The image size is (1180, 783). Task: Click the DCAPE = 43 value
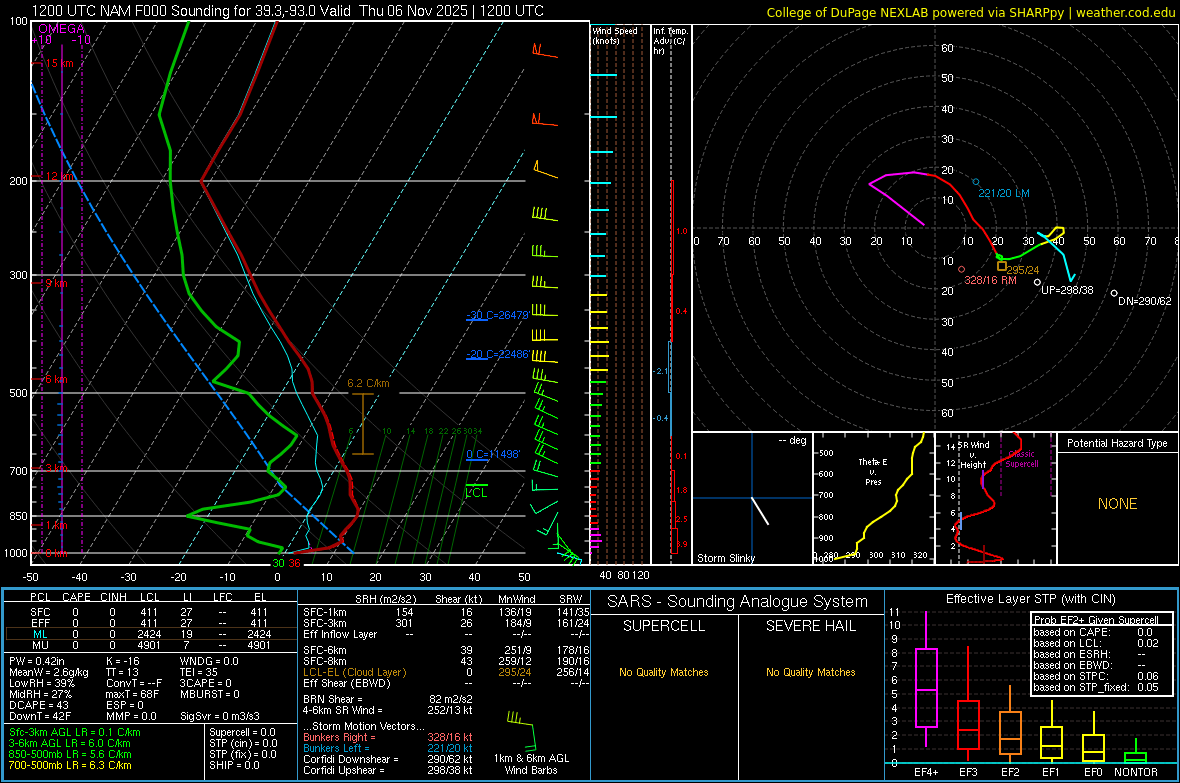39,705
